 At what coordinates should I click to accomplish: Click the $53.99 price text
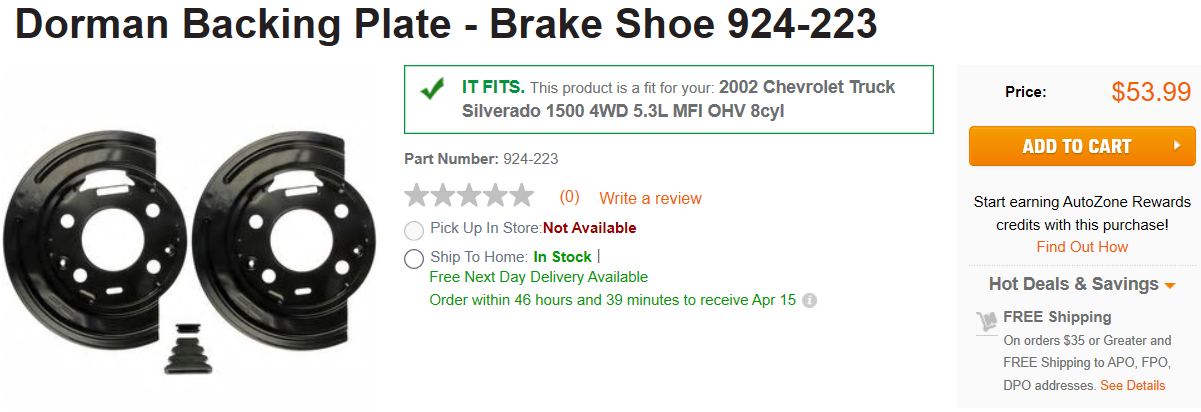coord(1151,93)
